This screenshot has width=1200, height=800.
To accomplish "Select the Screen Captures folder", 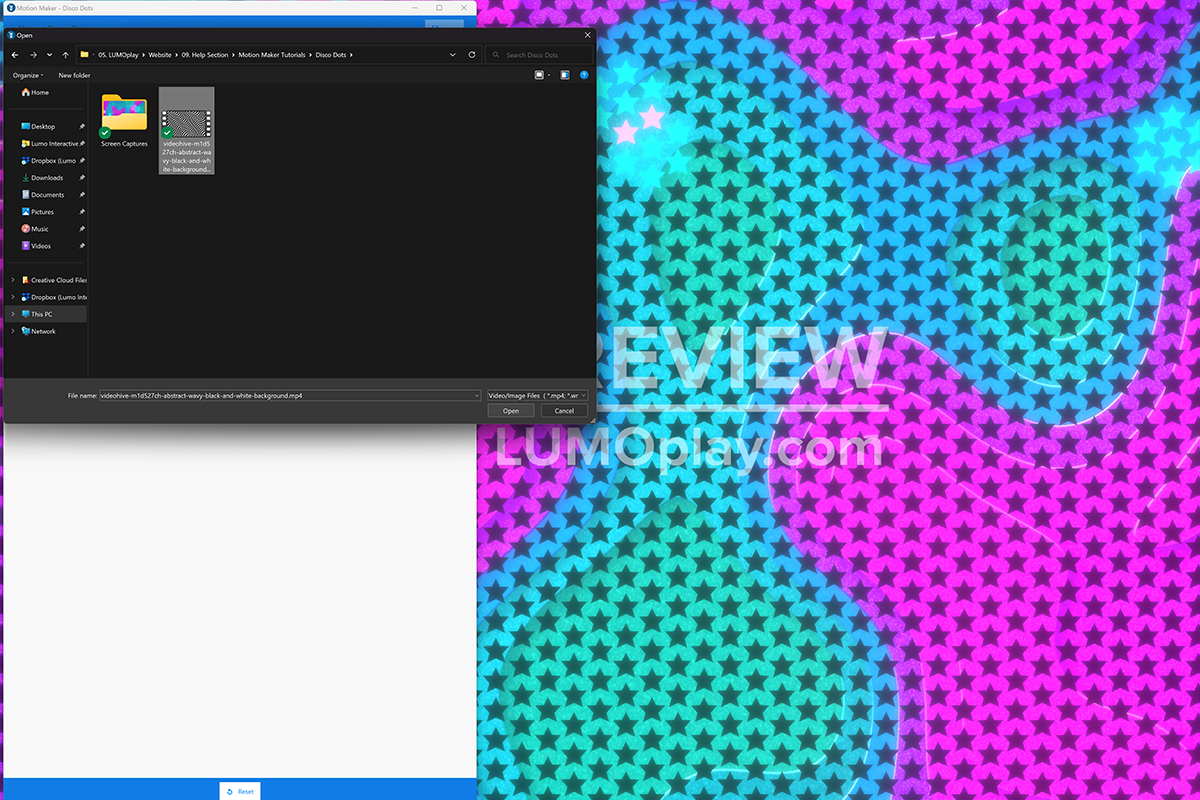I will [124, 121].
